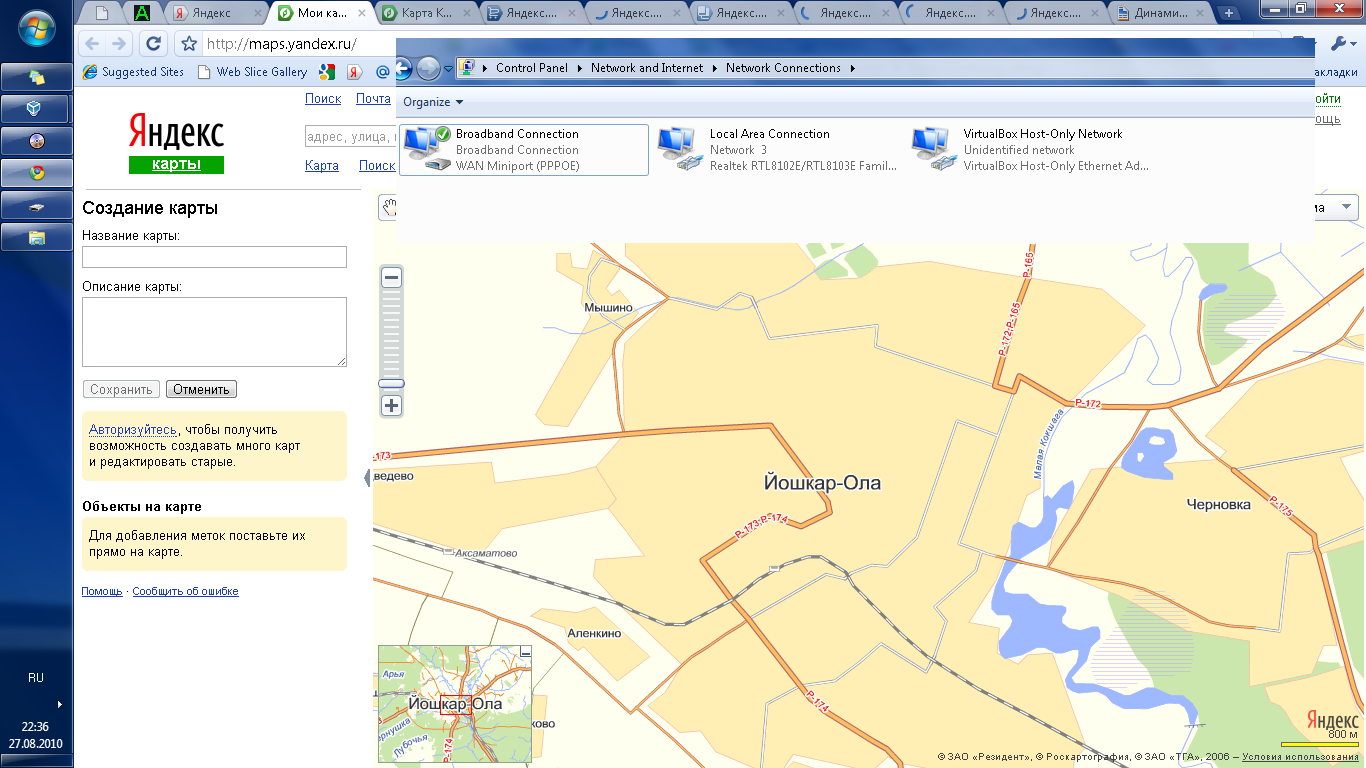Show hidden tray icons arrow
The height and width of the screenshot is (768, 1366).
pos(59,703)
